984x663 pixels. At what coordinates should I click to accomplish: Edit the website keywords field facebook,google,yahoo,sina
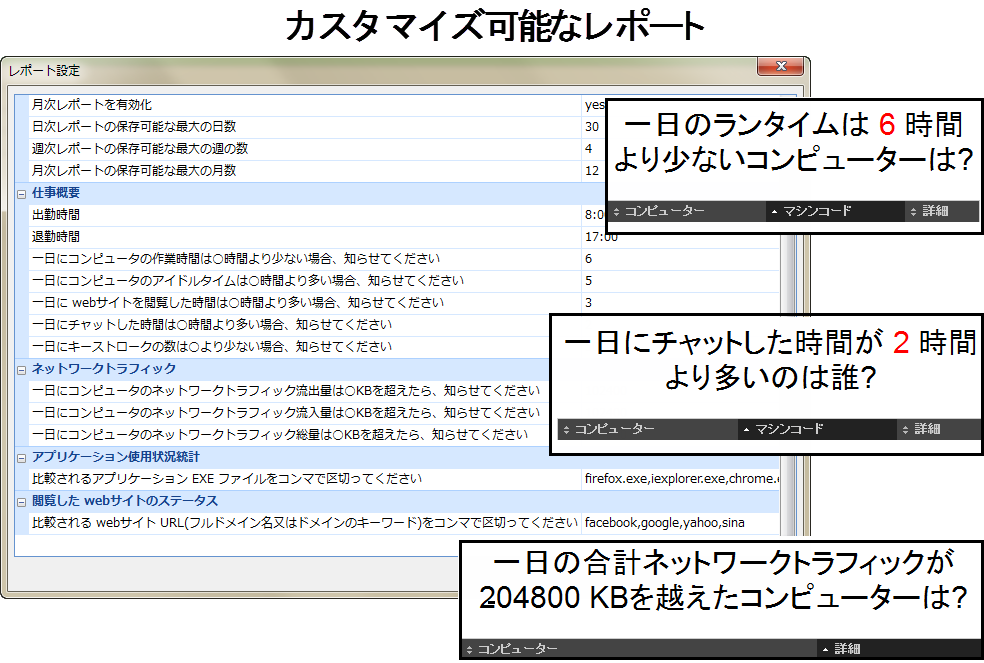[664, 523]
